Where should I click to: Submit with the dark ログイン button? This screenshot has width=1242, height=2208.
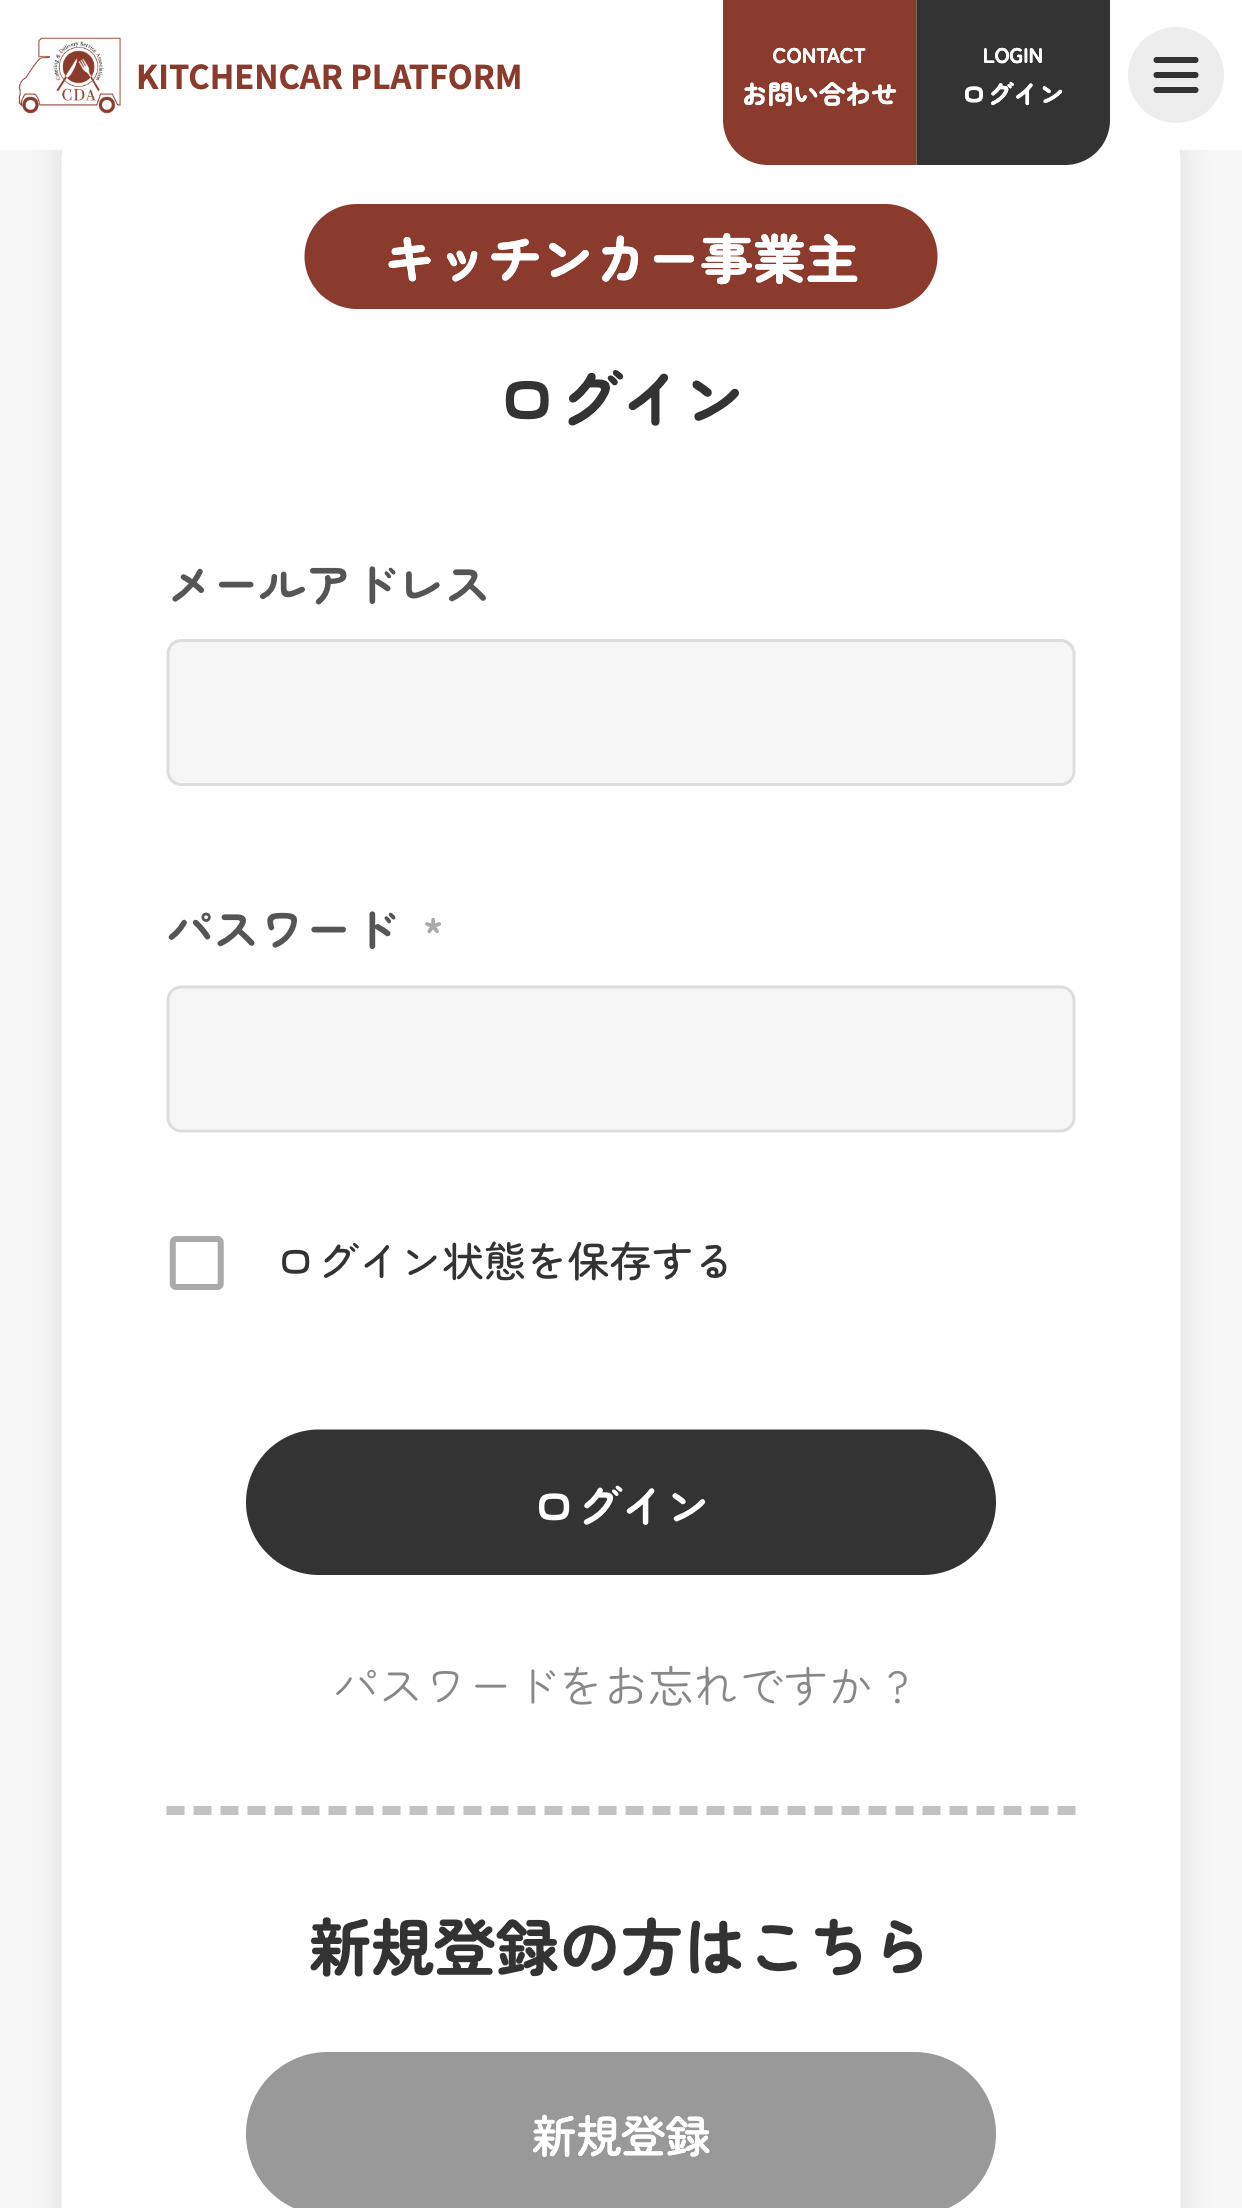click(x=621, y=1502)
